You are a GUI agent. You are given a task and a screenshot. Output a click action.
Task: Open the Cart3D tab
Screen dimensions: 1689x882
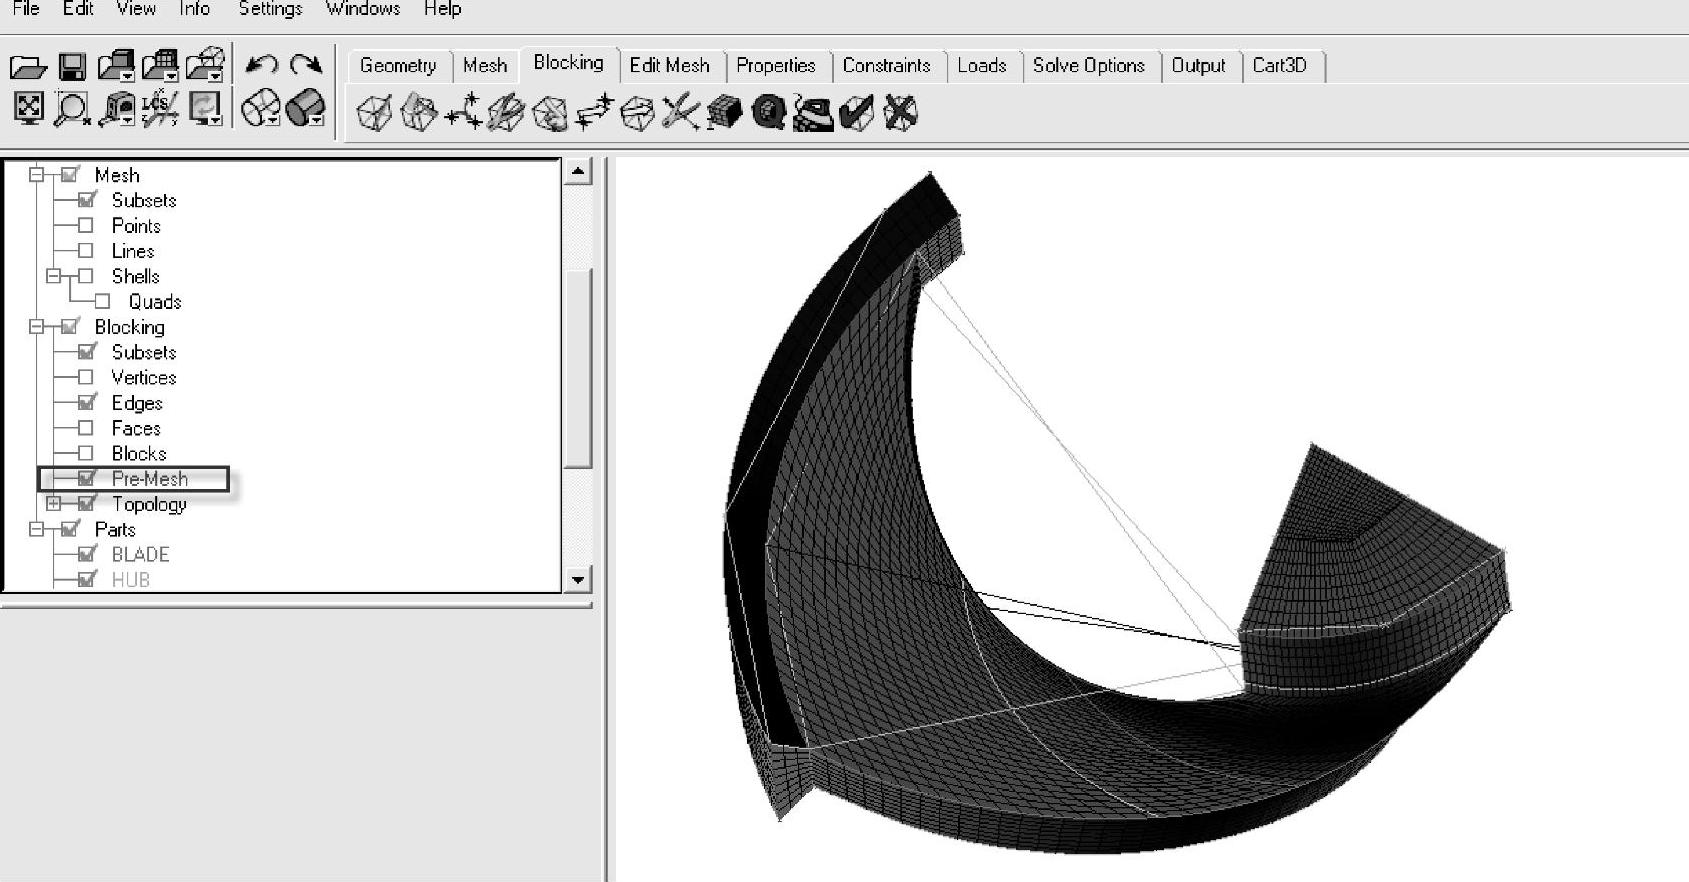(1279, 65)
